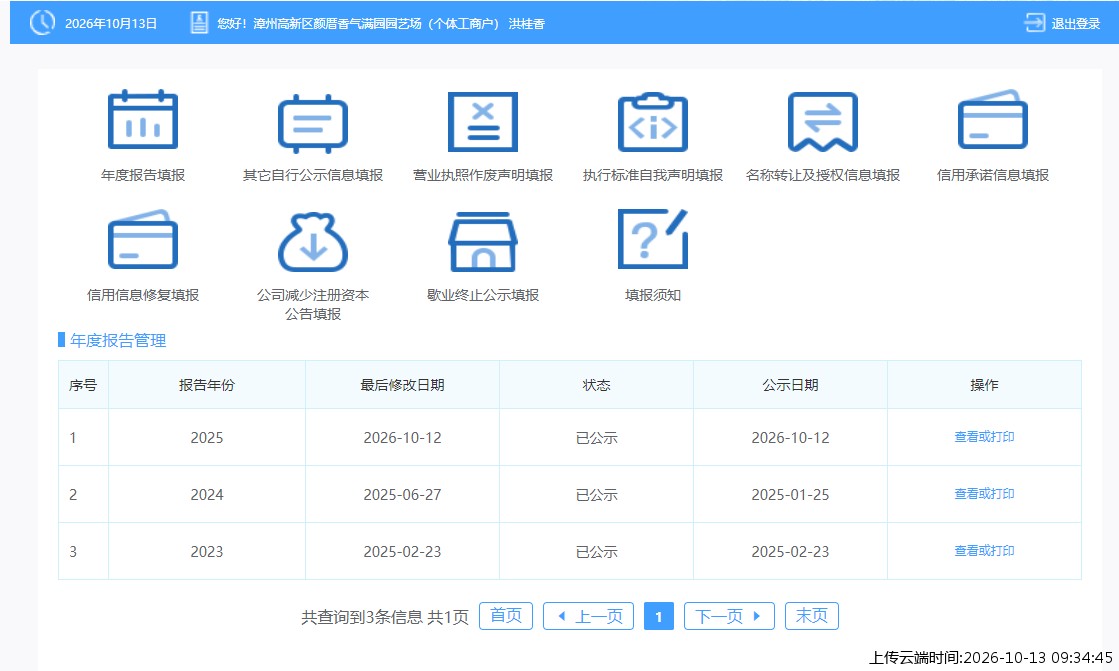Viewport: 1119px width, 671px height.
Task: Click the 歇业终止公示填报 label
Action: [x=482, y=295]
